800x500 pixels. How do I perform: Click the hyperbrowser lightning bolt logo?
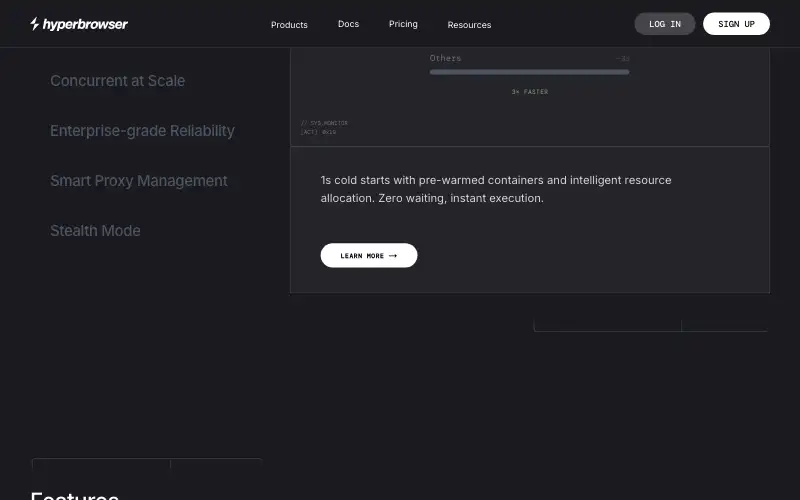34,23
